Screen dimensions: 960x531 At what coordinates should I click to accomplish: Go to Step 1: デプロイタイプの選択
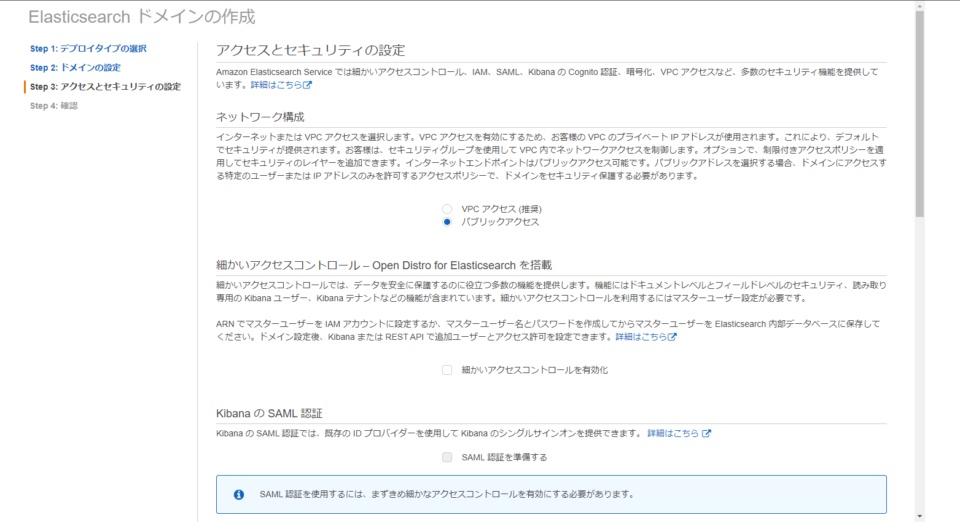[x=88, y=48]
